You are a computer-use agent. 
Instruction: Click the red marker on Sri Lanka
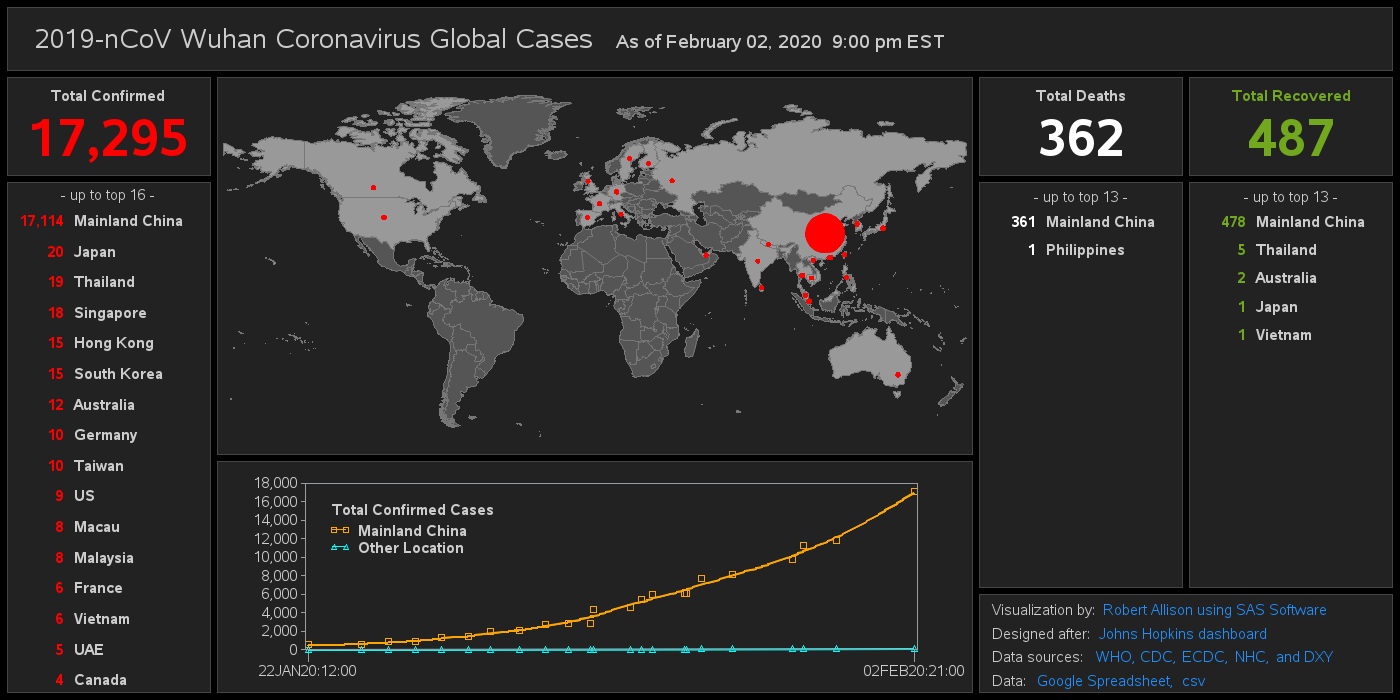761,288
